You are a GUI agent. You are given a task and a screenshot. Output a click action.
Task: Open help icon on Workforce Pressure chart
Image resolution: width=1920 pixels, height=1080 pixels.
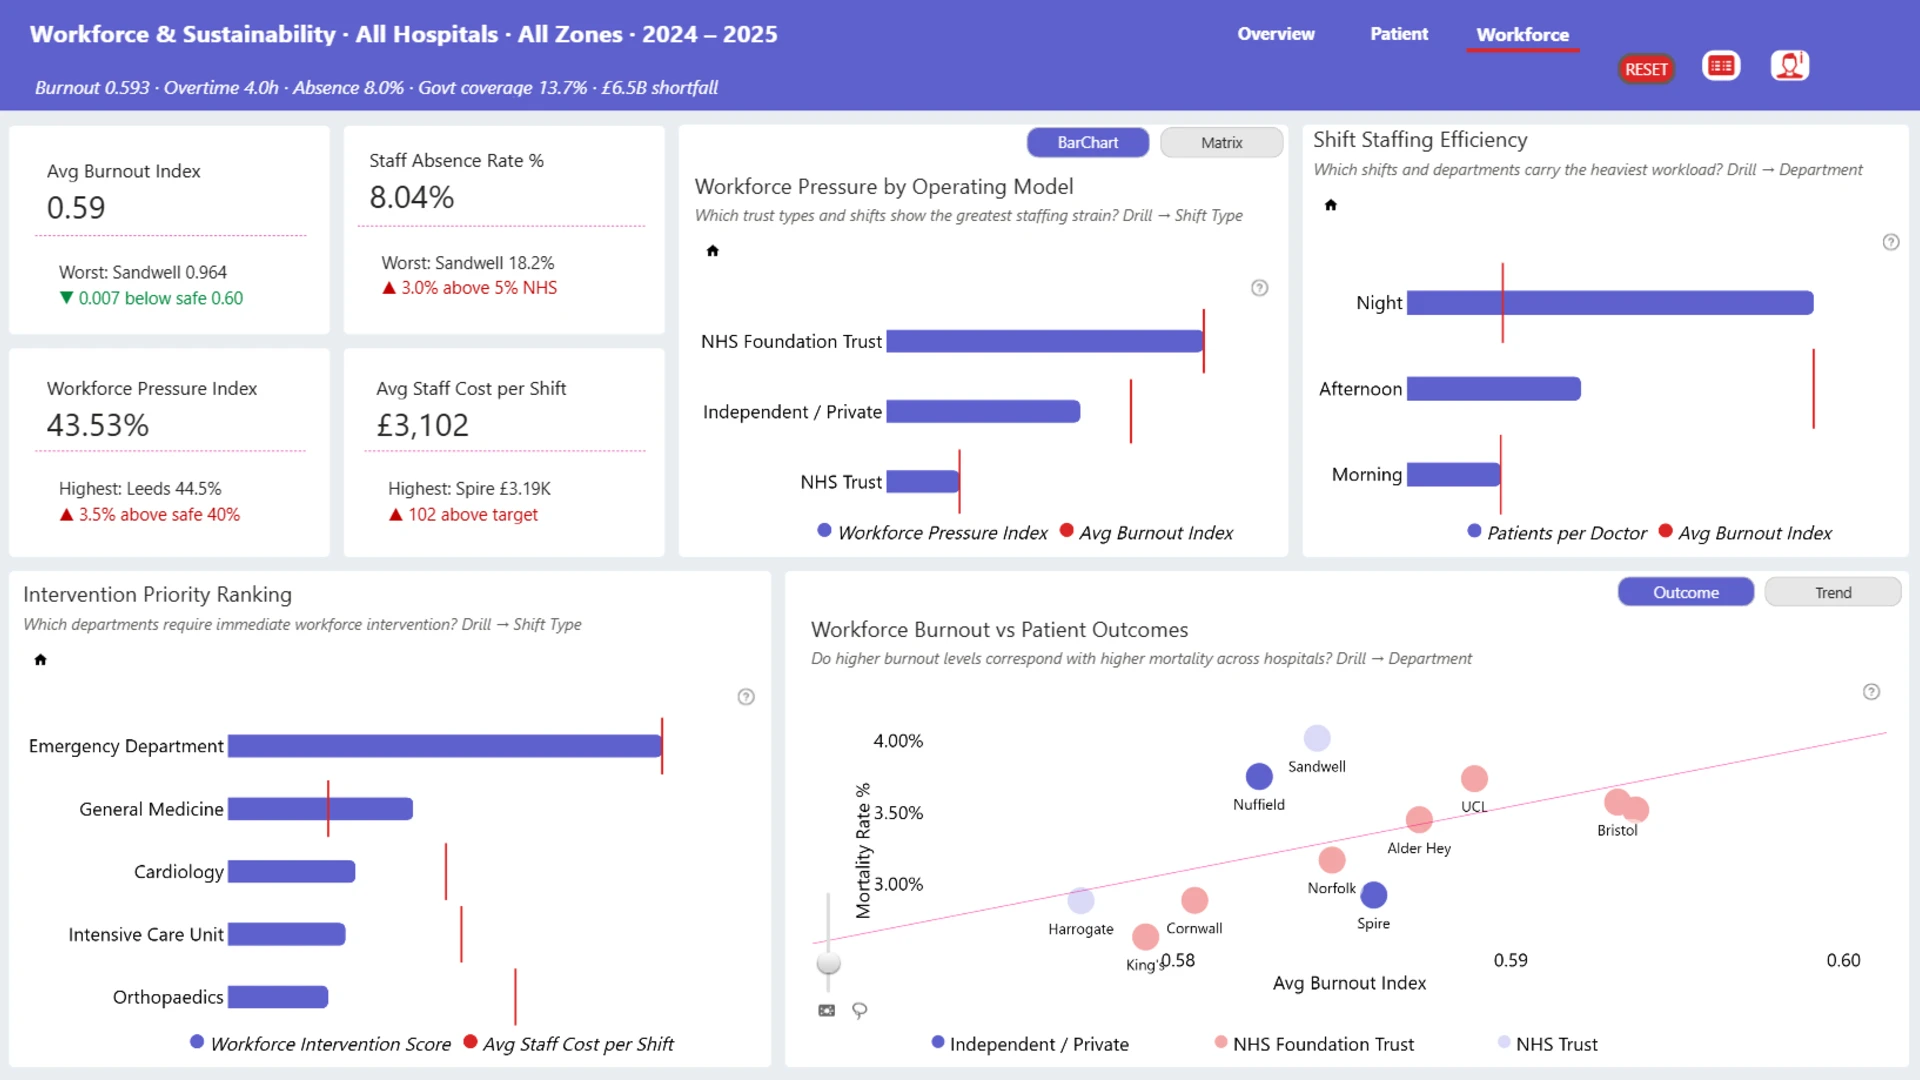pos(1260,288)
